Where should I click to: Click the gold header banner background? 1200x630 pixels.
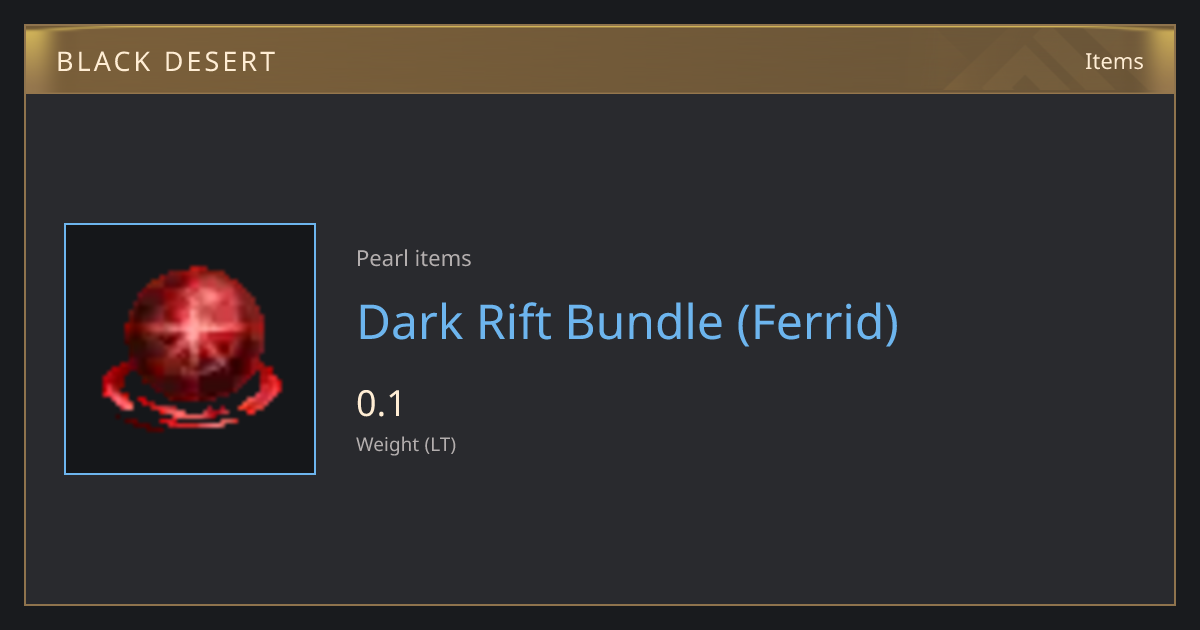pyautogui.click(x=600, y=60)
